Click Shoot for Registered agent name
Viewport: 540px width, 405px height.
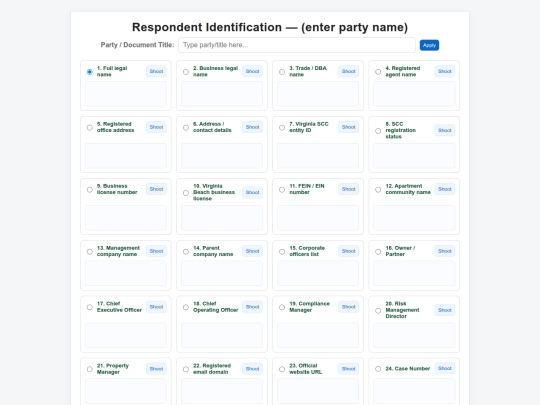[445, 71]
